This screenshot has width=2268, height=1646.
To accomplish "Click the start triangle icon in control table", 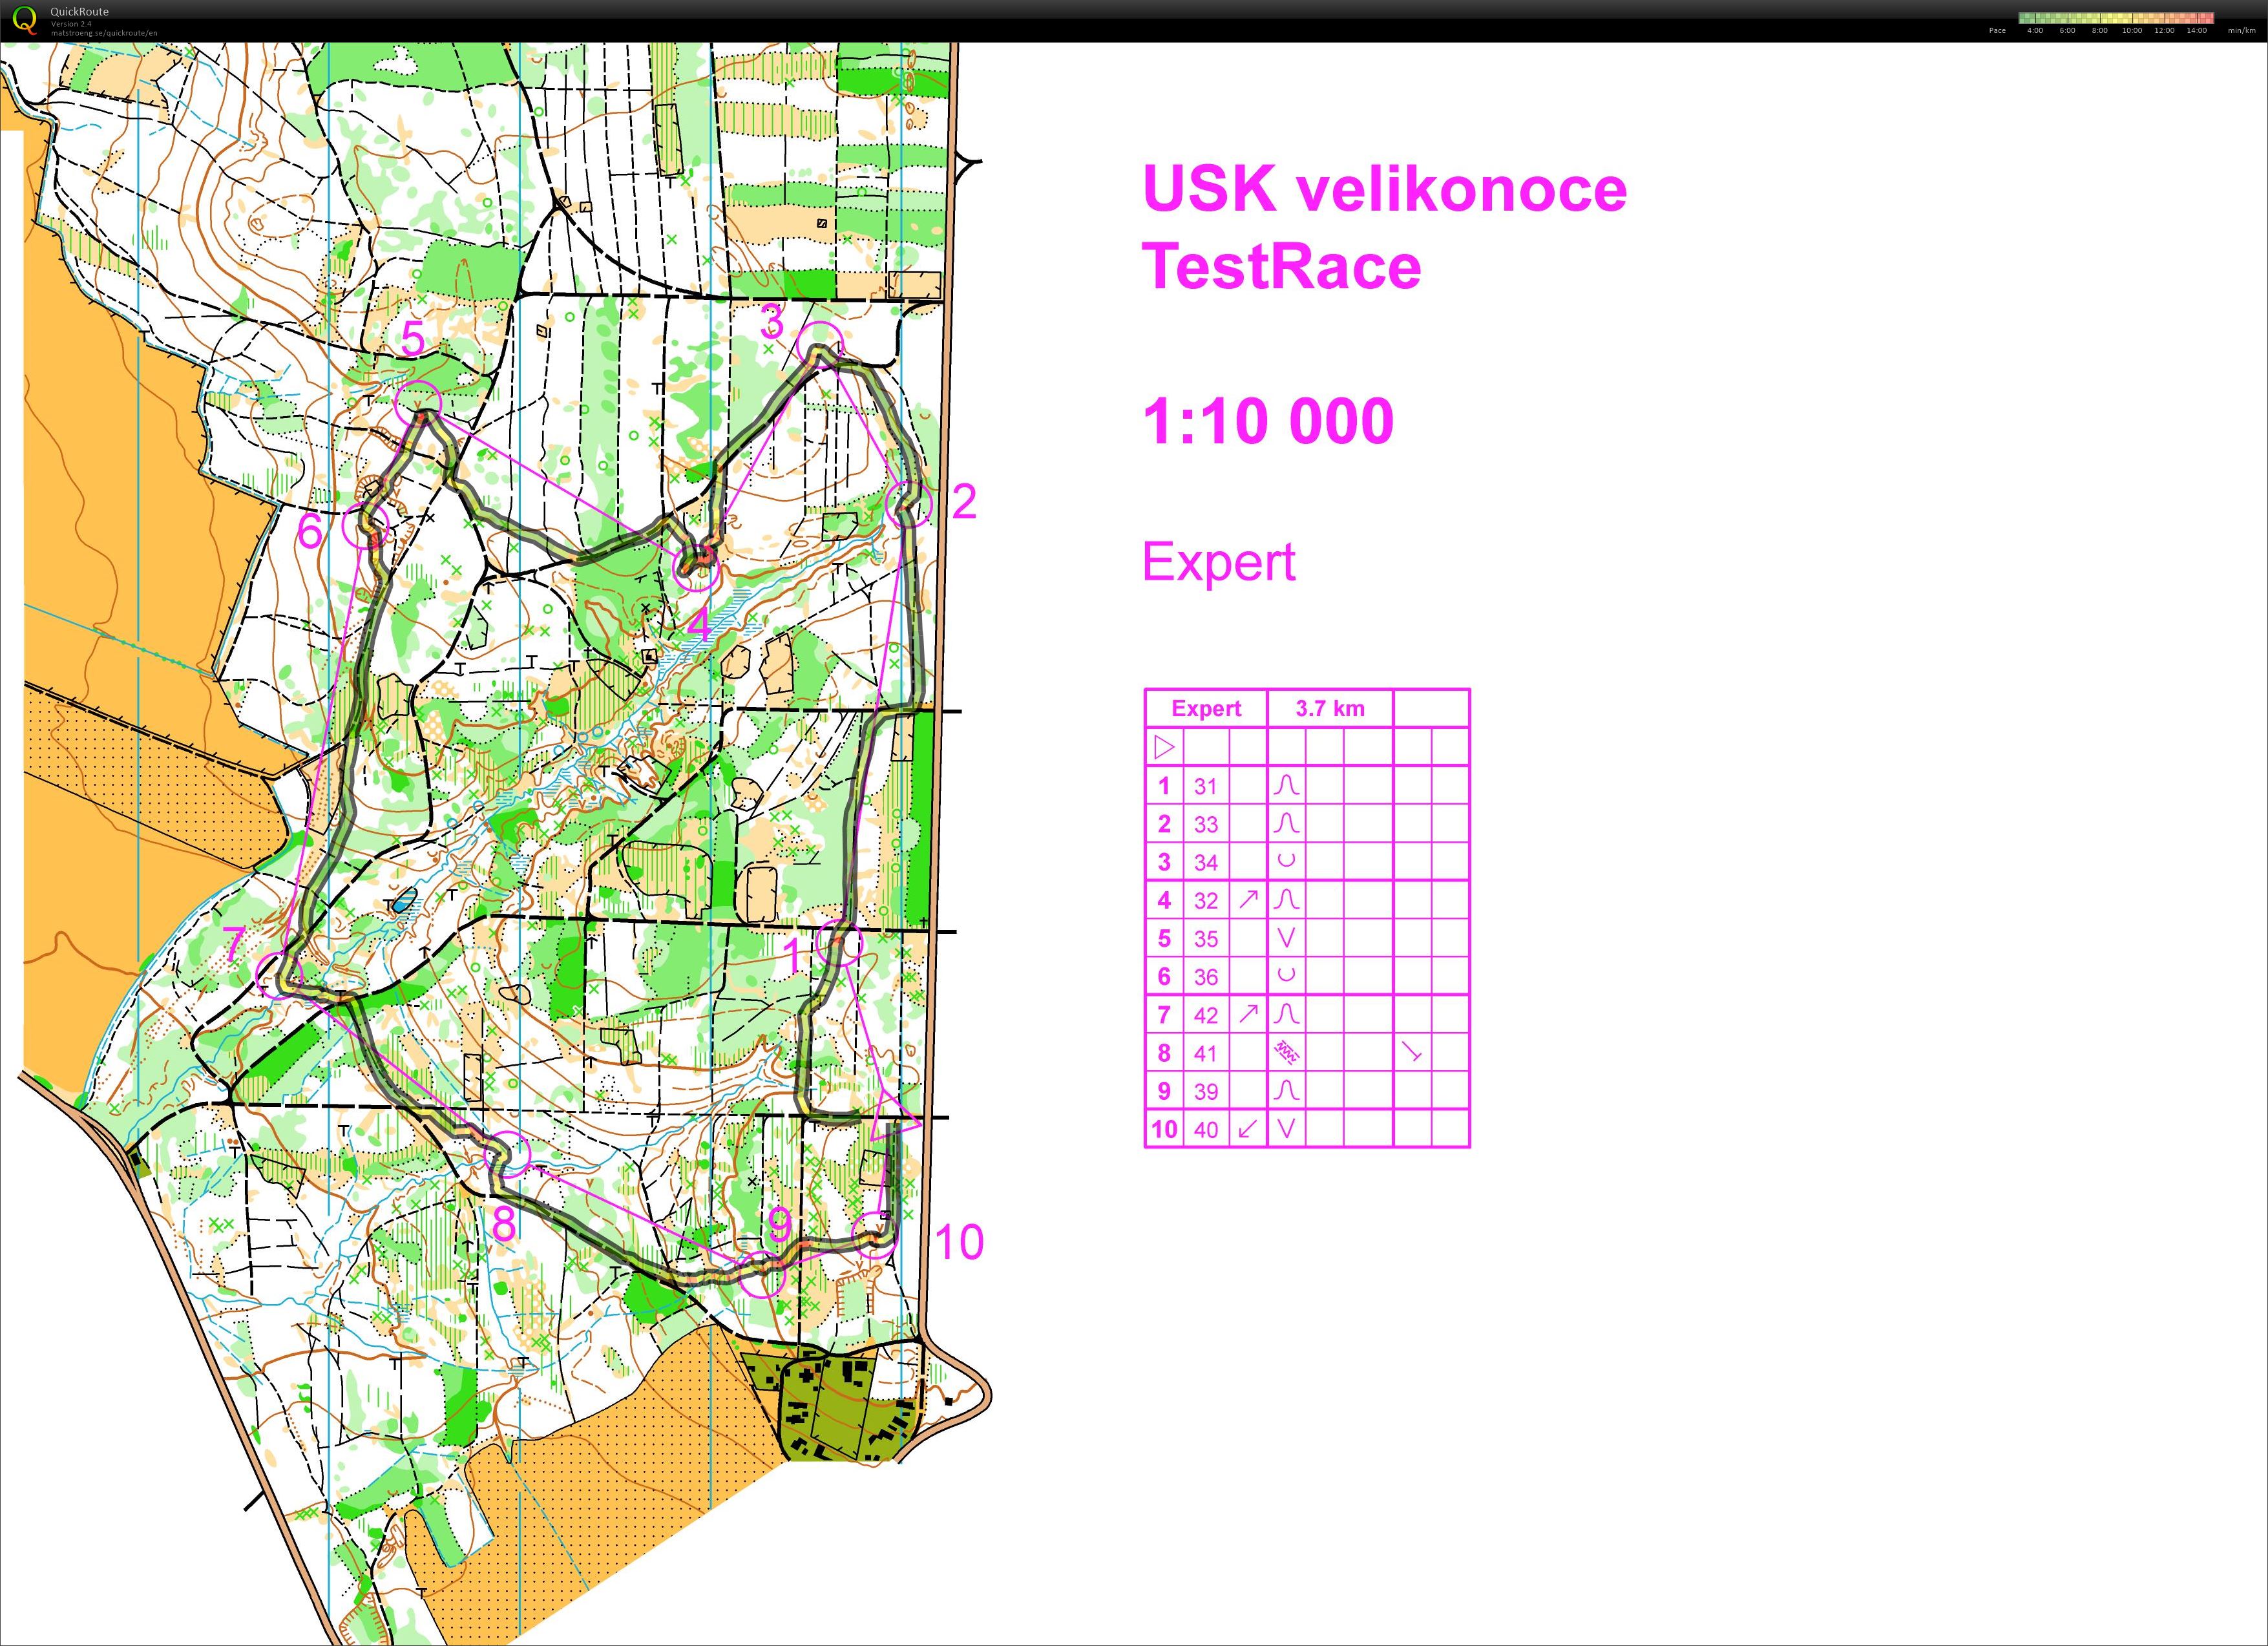I will pyautogui.click(x=1164, y=747).
